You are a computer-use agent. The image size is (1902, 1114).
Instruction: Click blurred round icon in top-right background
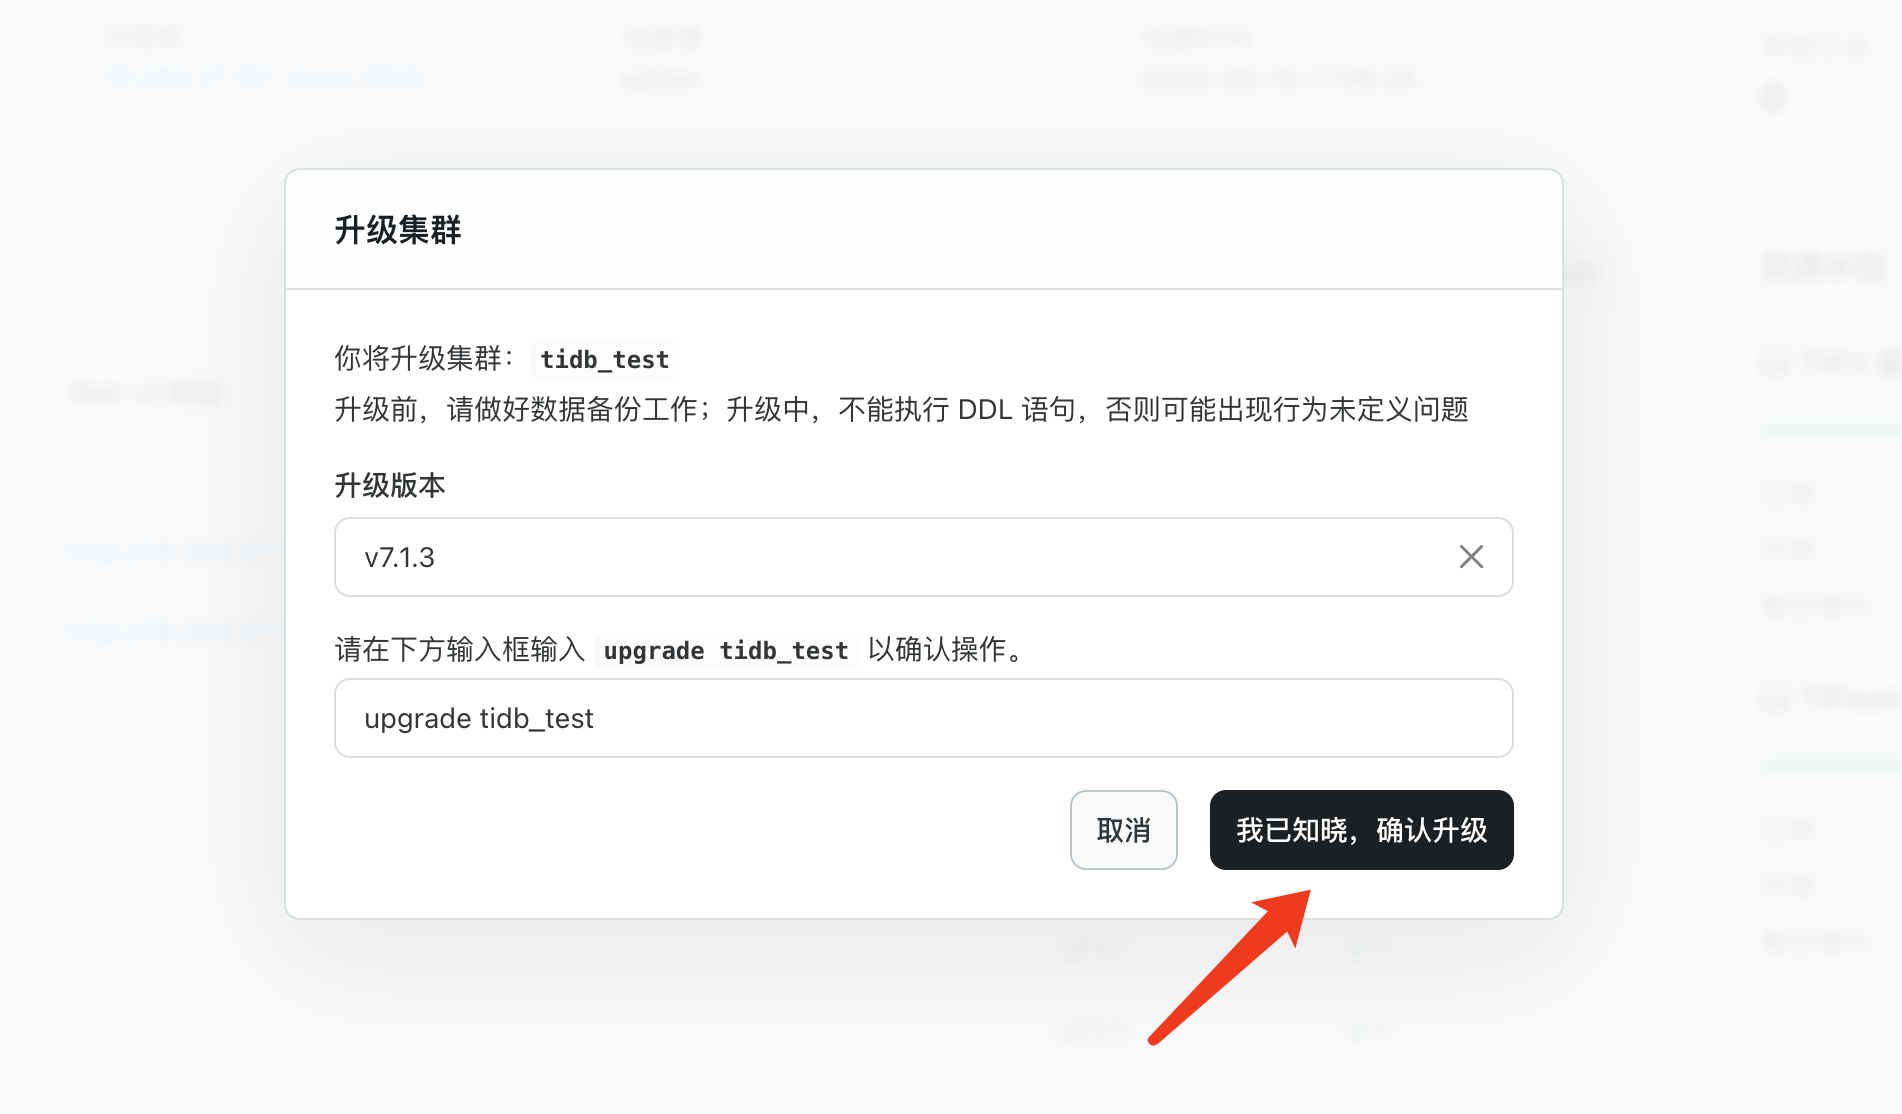click(1772, 97)
